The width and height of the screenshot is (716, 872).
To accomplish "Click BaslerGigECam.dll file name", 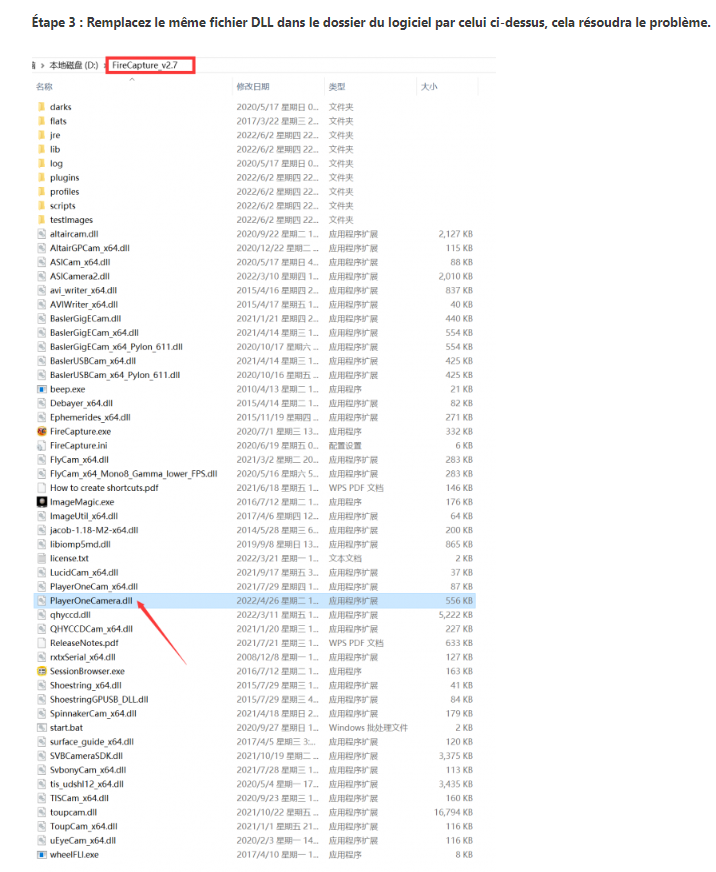I will point(86,319).
